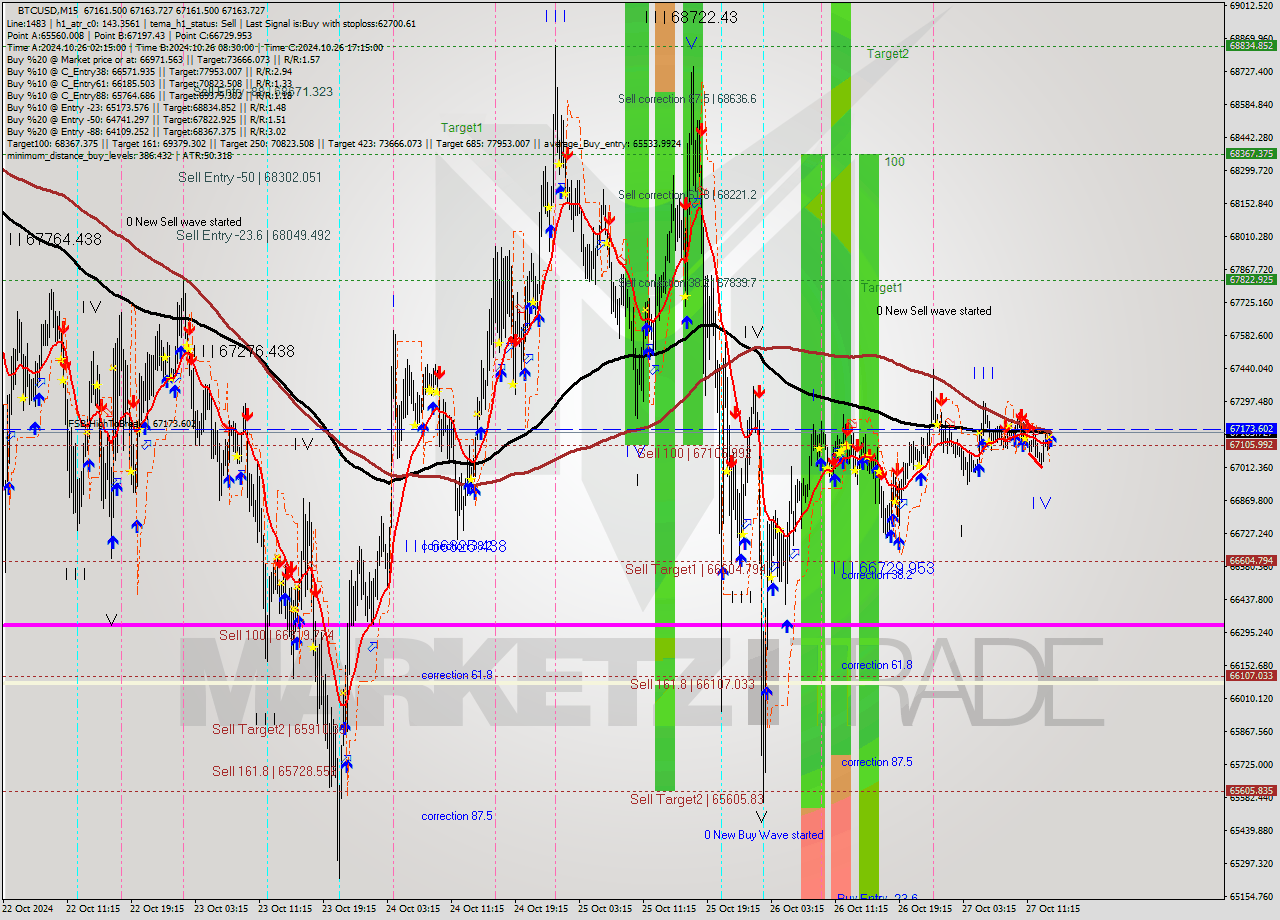Click the 23 Oct 11:15 time label
This screenshot has height=920, width=1280.
click(x=287, y=909)
